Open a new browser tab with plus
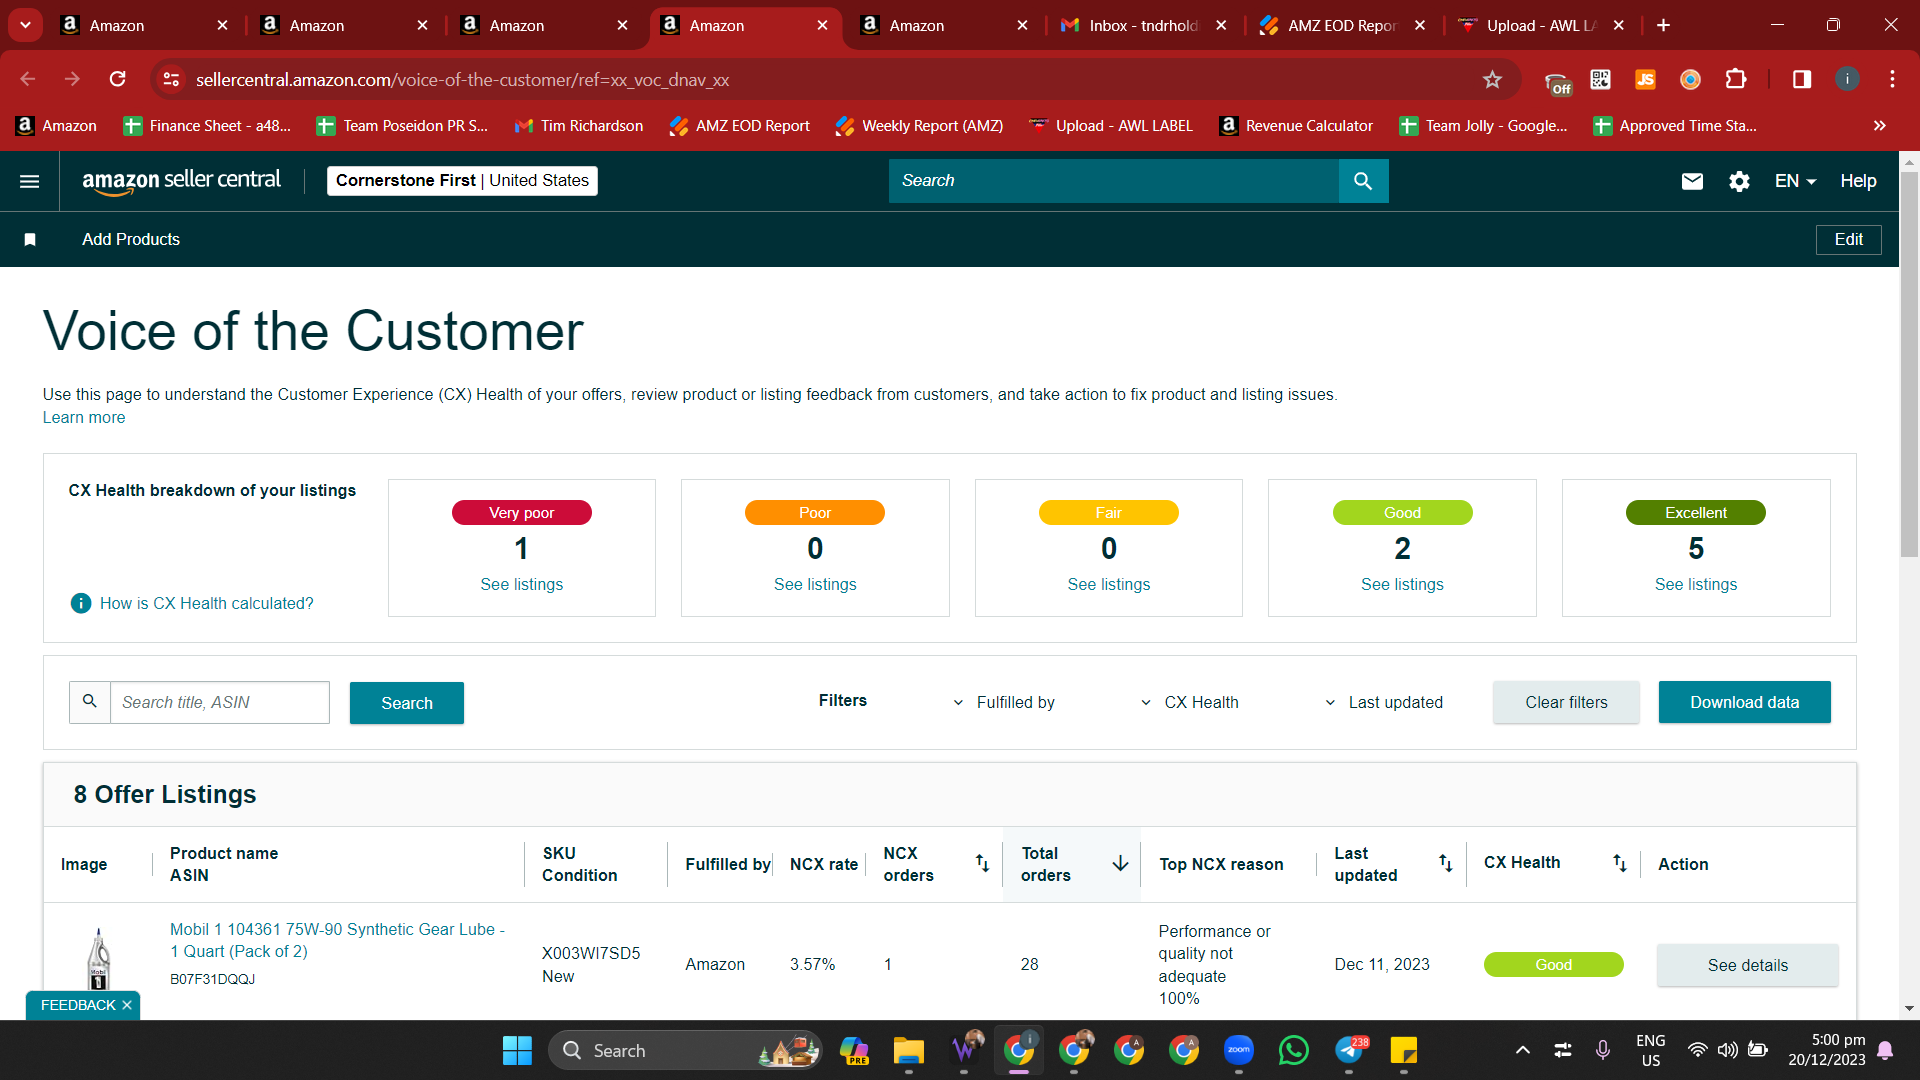1920x1080 pixels. pos(1663,25)
